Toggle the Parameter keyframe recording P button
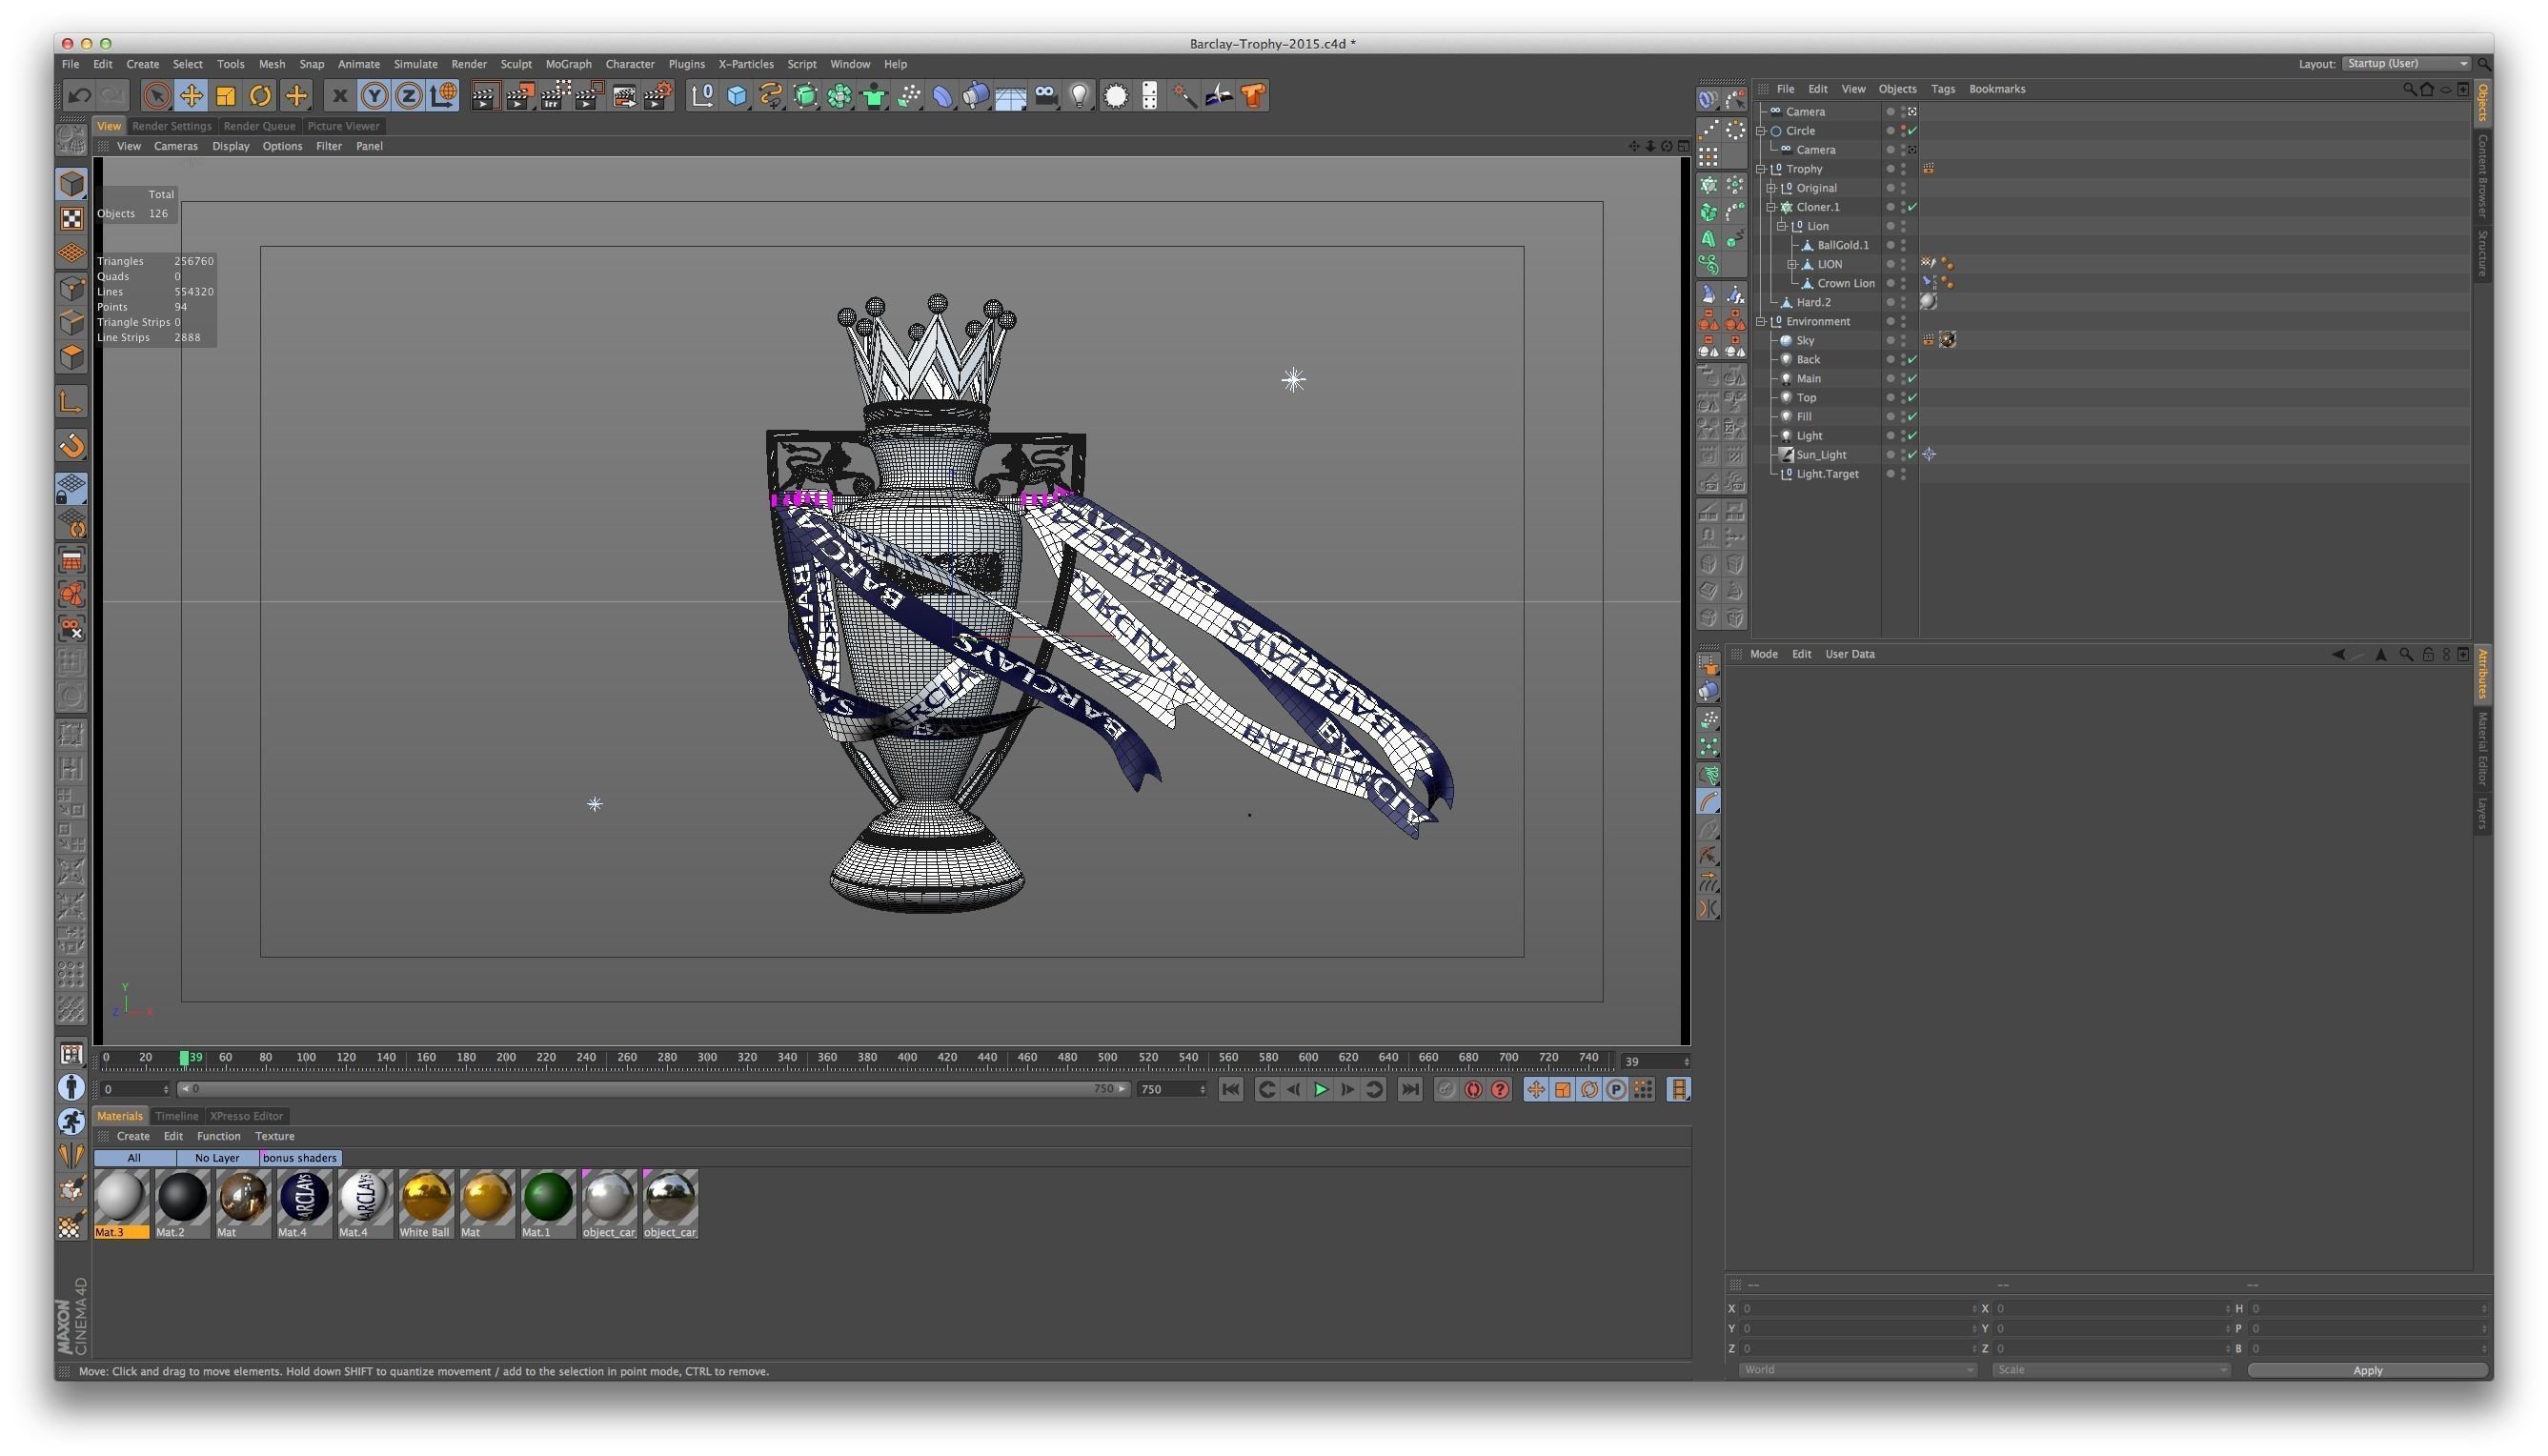Image resolution: width=2548 pixels, height=1456 pixels. coord(1616,1090)
